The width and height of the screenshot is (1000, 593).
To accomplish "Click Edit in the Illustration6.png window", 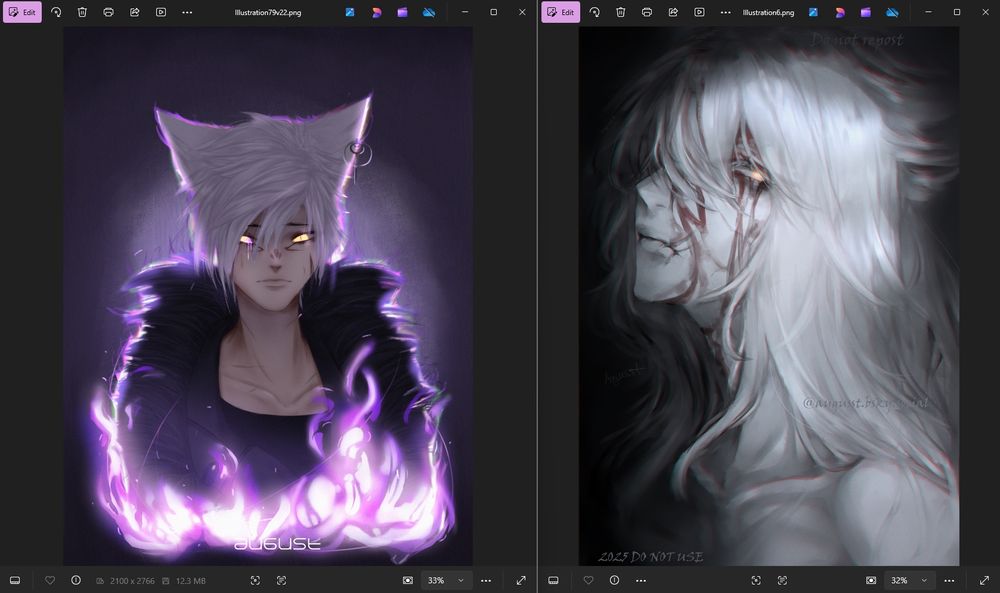I will [561, 12].
